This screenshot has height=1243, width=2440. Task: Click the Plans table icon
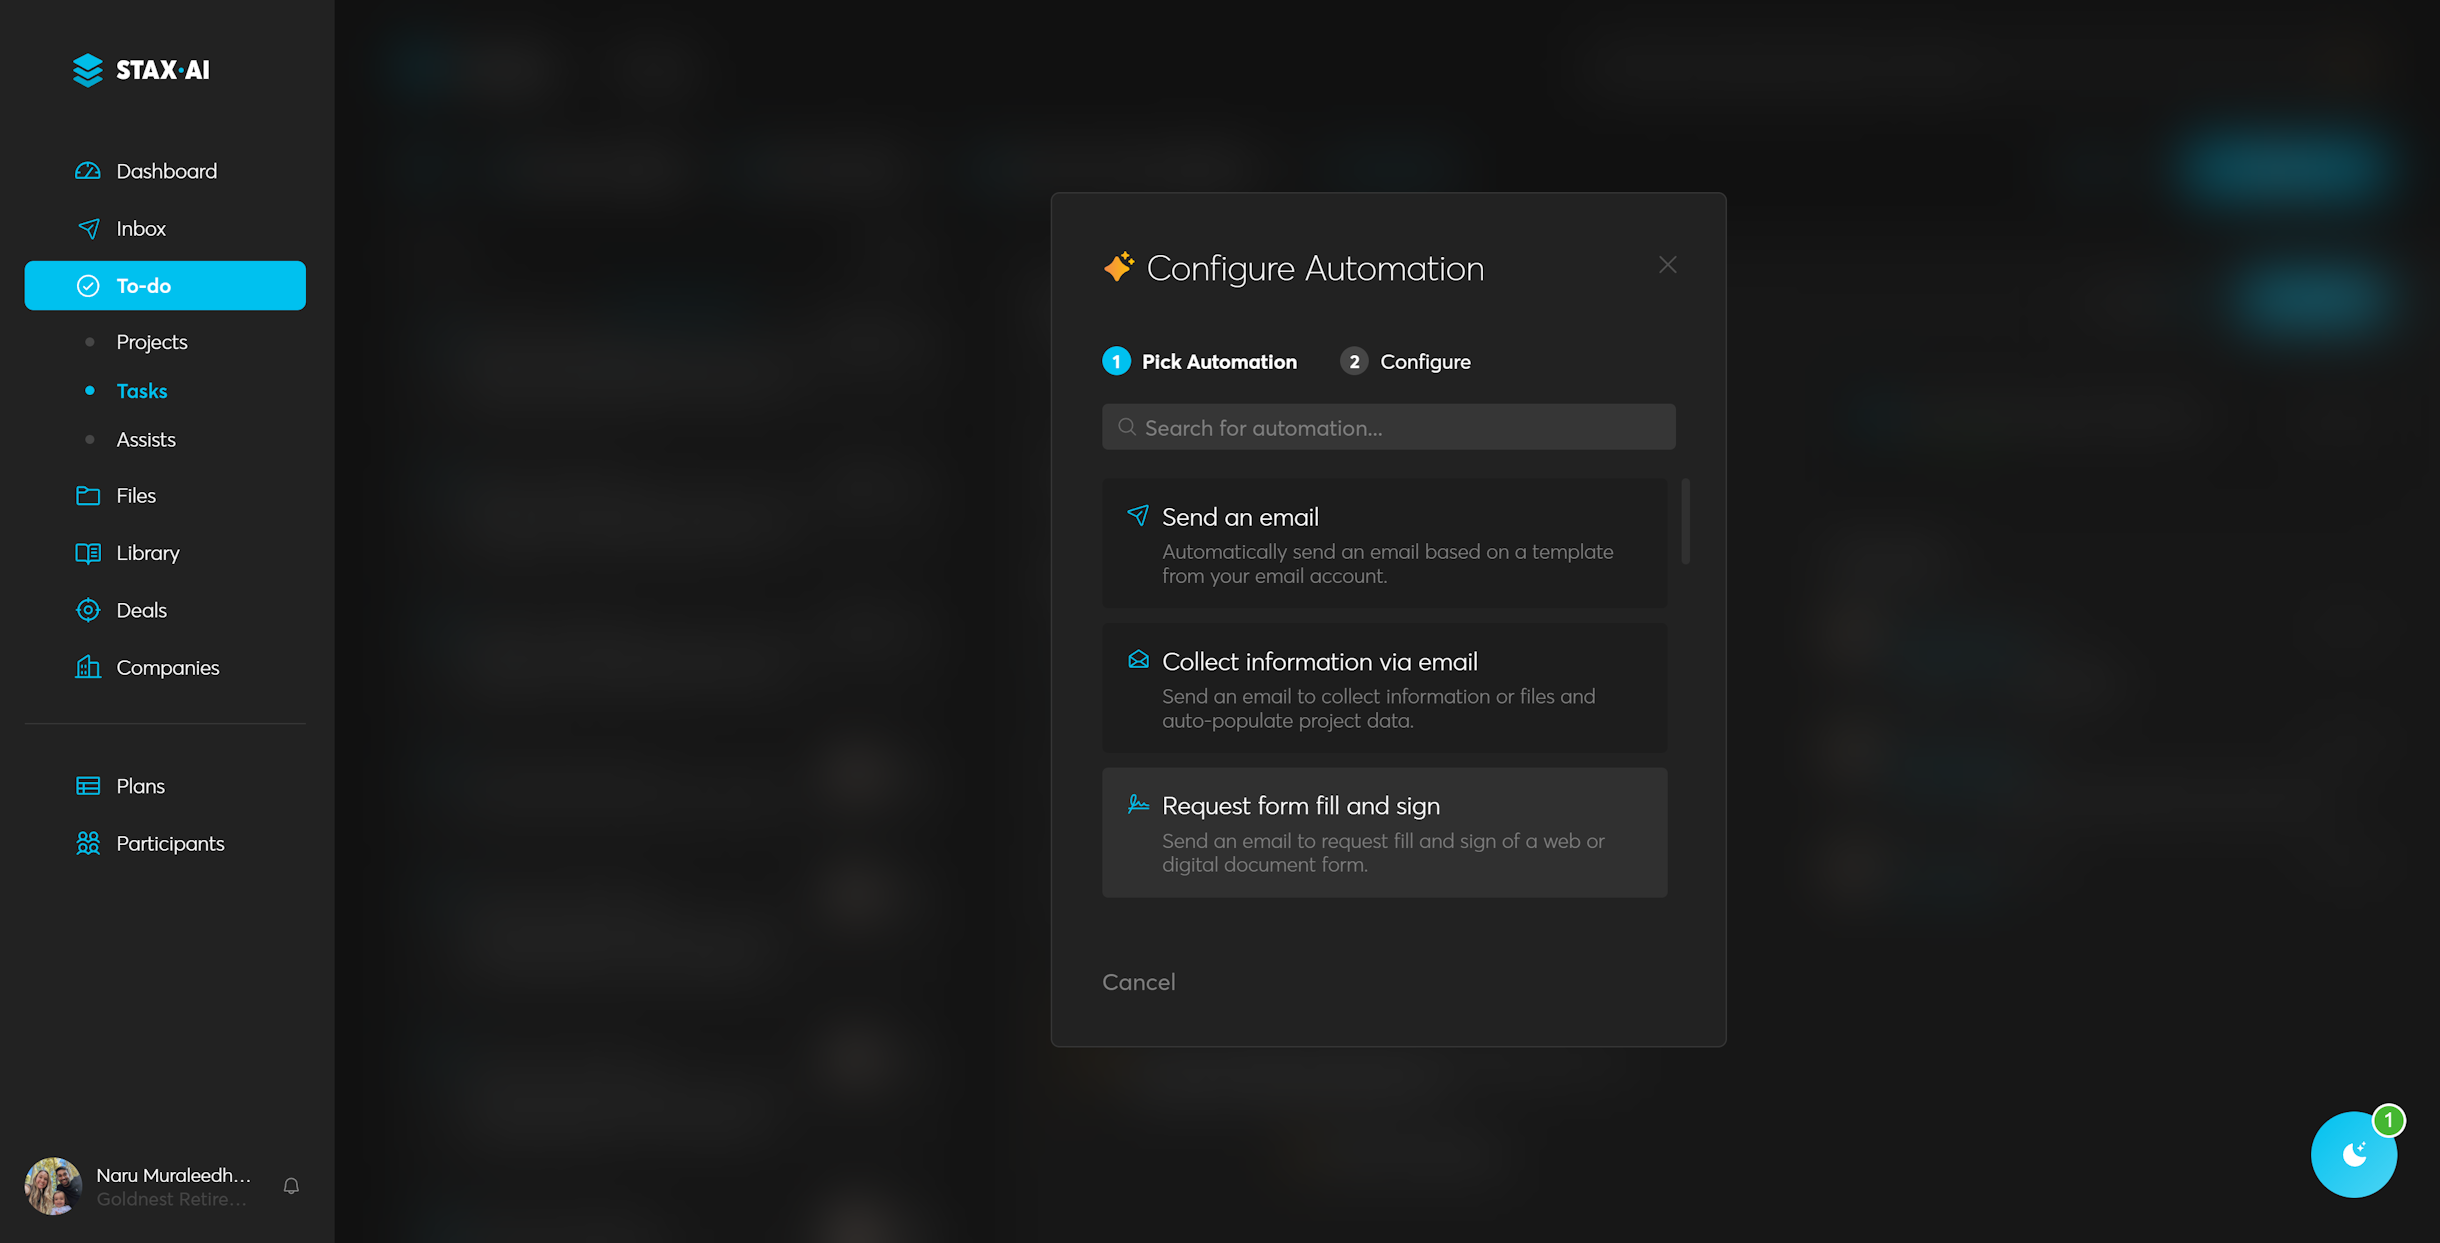coord(88,786)
